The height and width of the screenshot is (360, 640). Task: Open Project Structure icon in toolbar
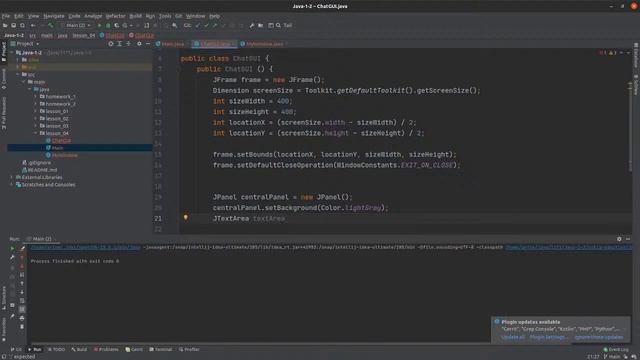[261, 25]
